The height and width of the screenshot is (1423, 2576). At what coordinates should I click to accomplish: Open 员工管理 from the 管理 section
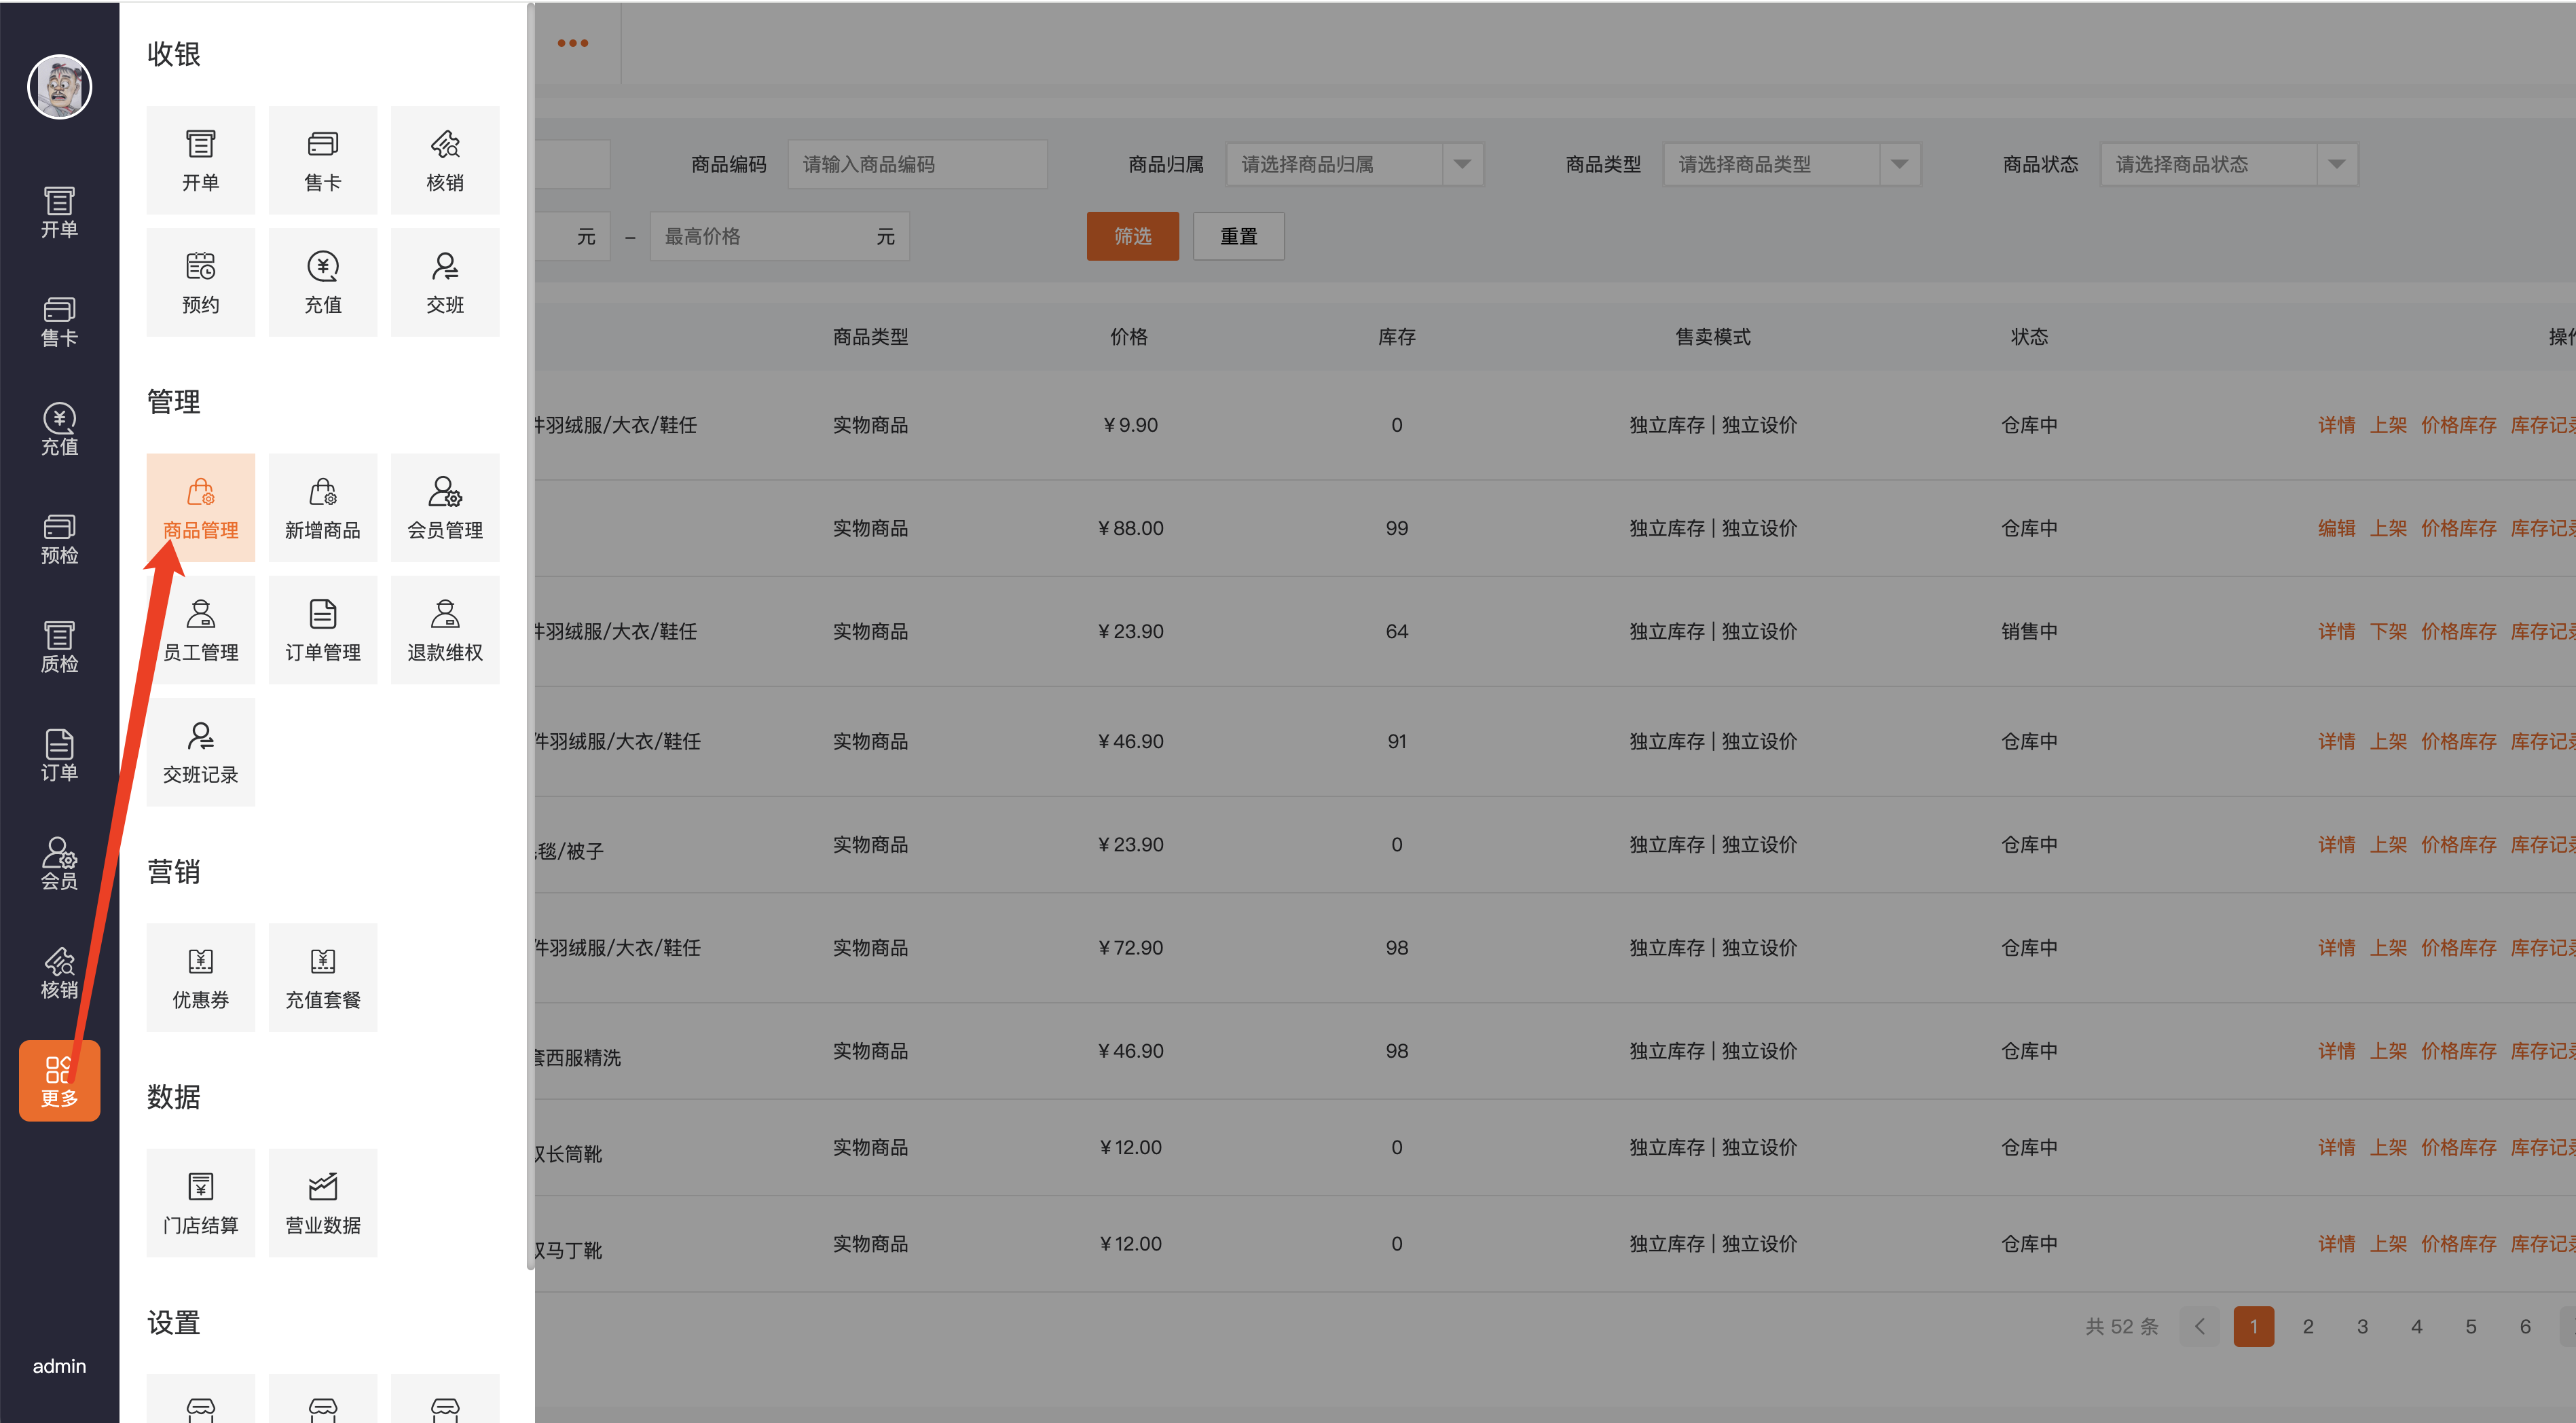tap(200, 630)
